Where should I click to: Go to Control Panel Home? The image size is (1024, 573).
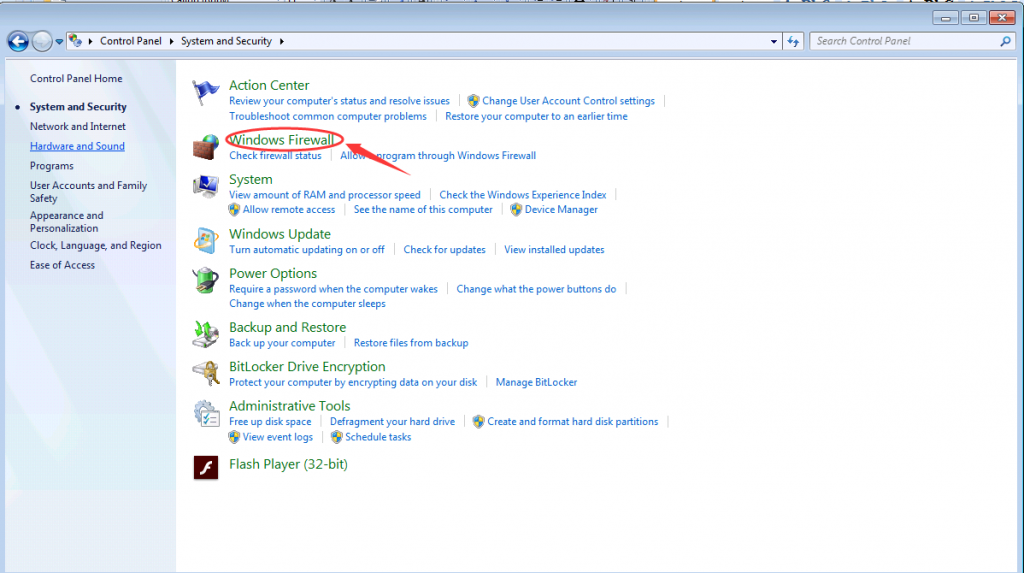pos(76,78)
